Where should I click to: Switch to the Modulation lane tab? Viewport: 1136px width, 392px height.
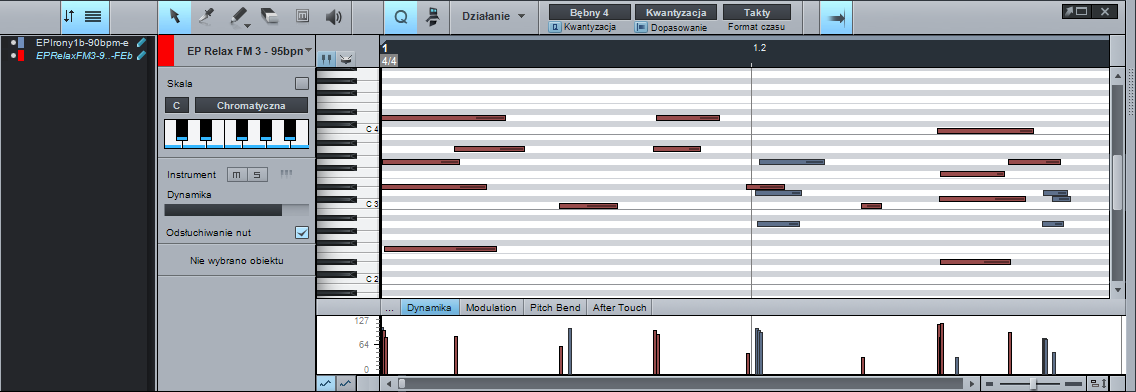(x=491, y=307)
